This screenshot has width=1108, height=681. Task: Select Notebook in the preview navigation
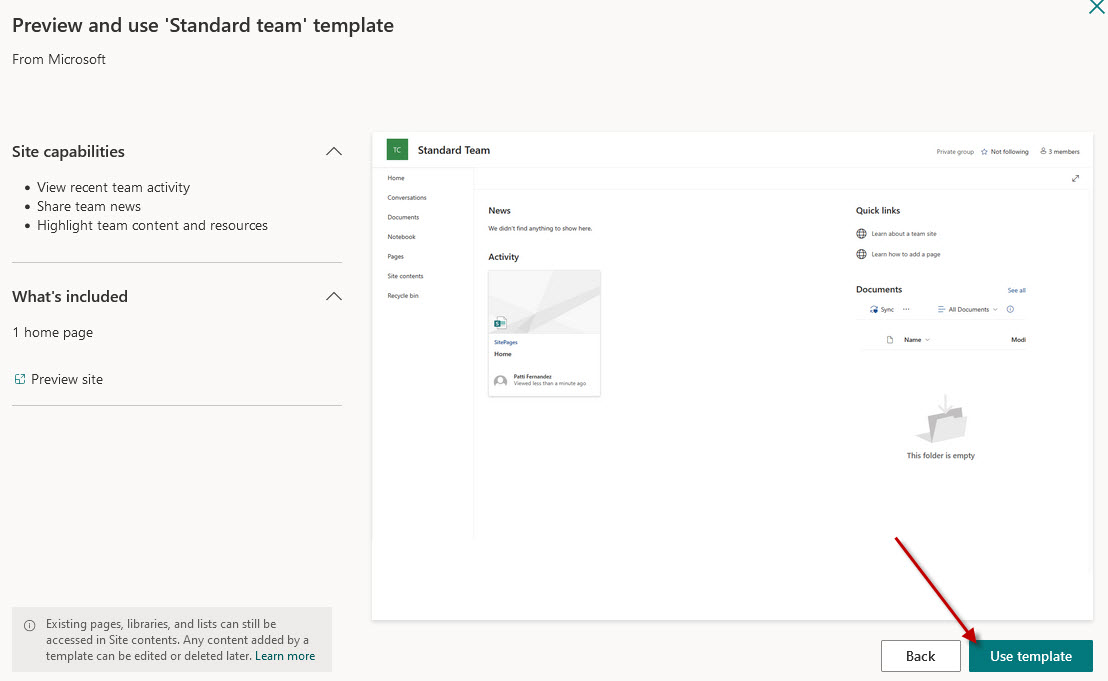click(401, 237)
